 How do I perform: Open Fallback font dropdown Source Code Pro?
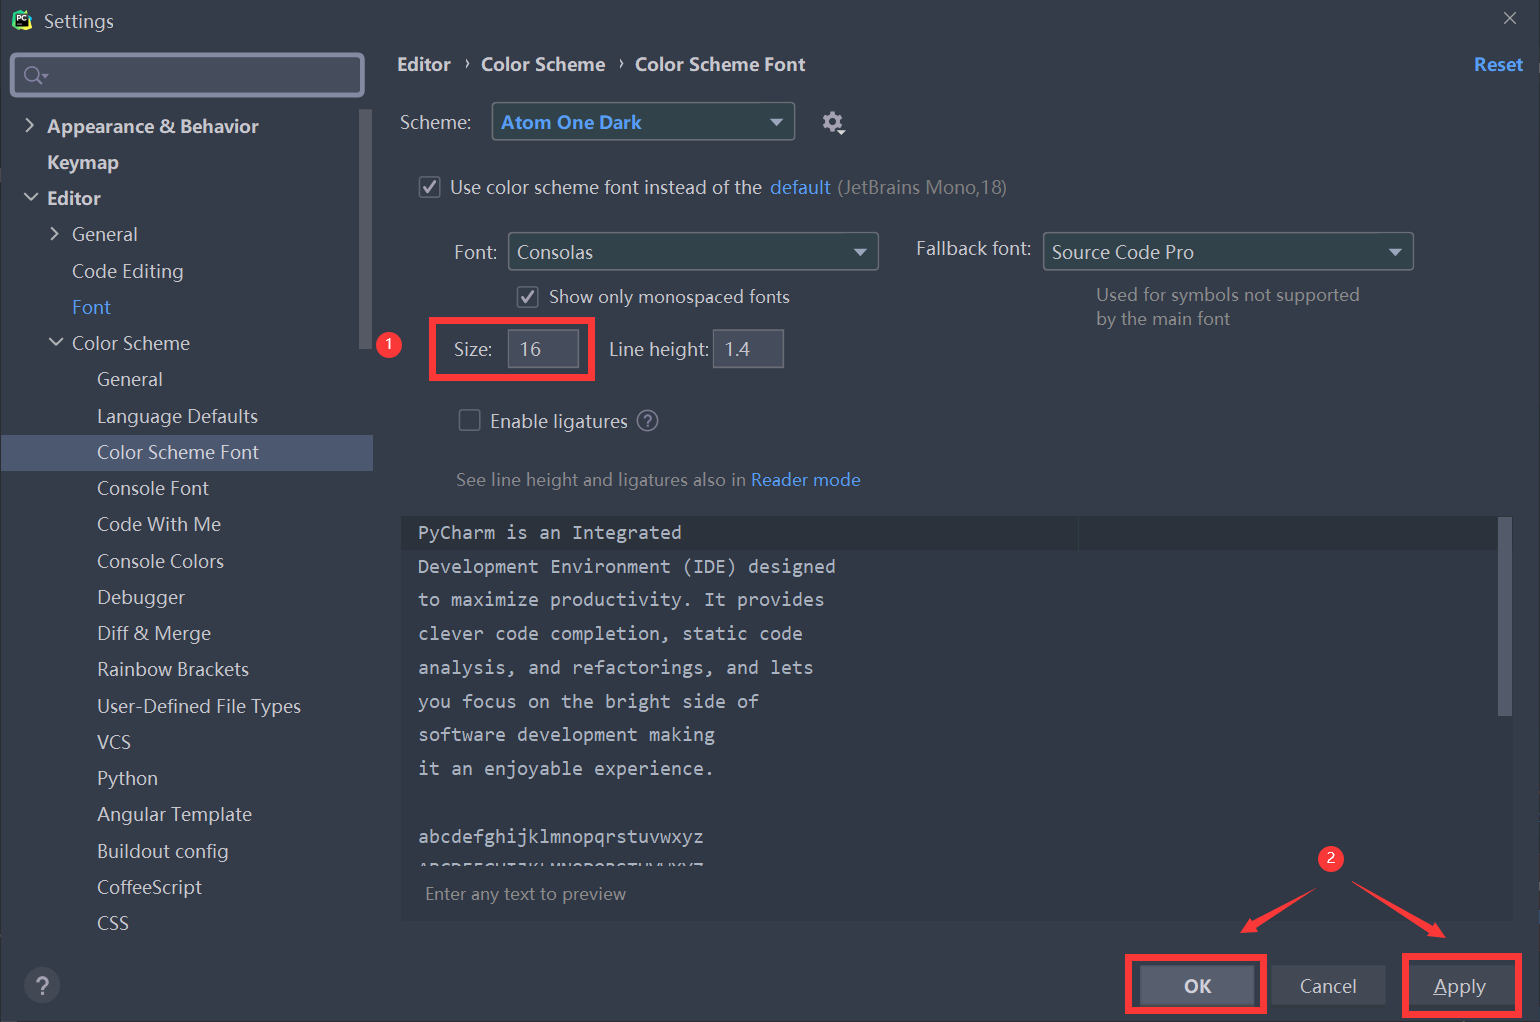tap(1228, 252)
